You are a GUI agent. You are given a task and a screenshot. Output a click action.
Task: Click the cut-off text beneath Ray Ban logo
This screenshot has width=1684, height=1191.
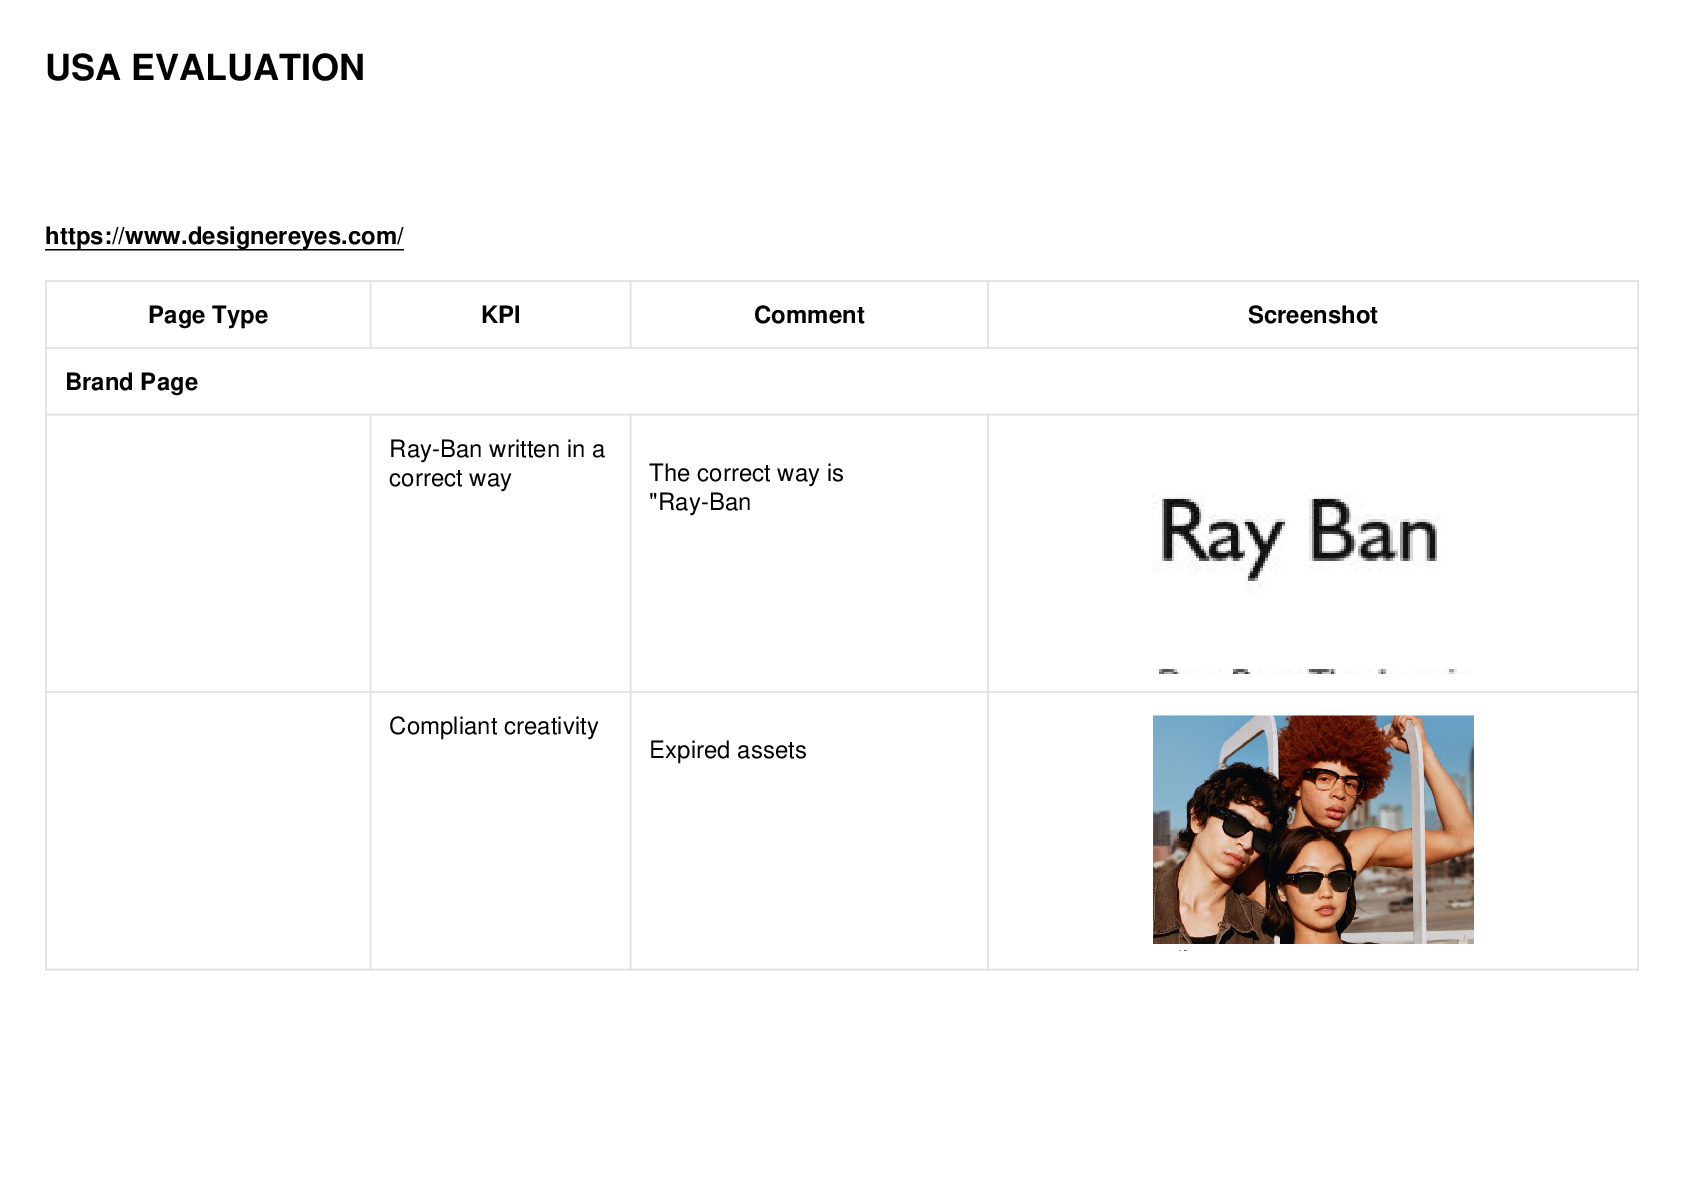[x=1312, y=671]
